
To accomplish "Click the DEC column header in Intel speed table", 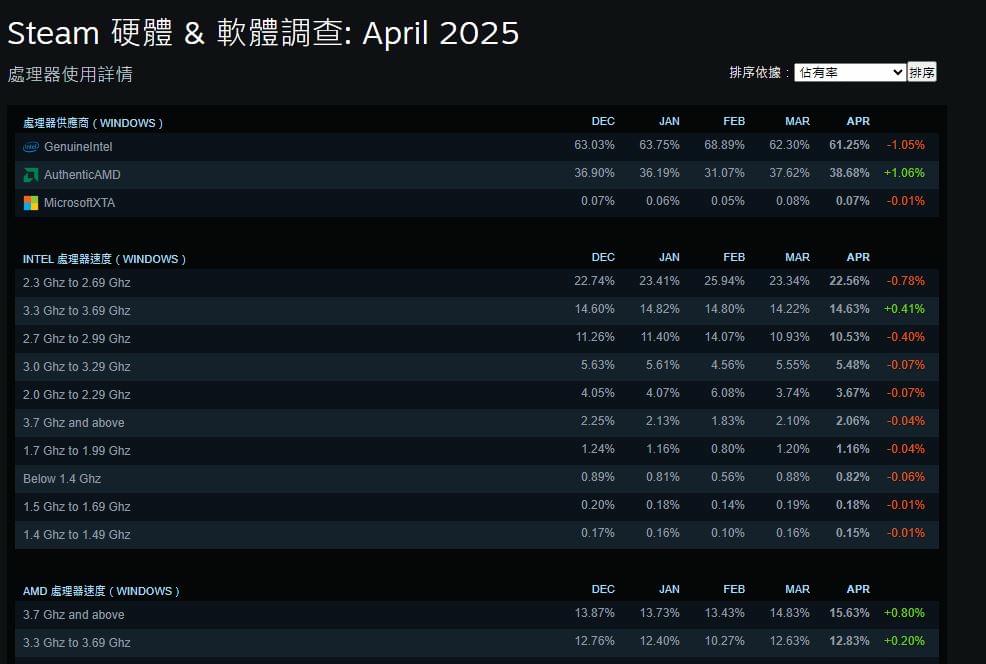I will [603, 257].
